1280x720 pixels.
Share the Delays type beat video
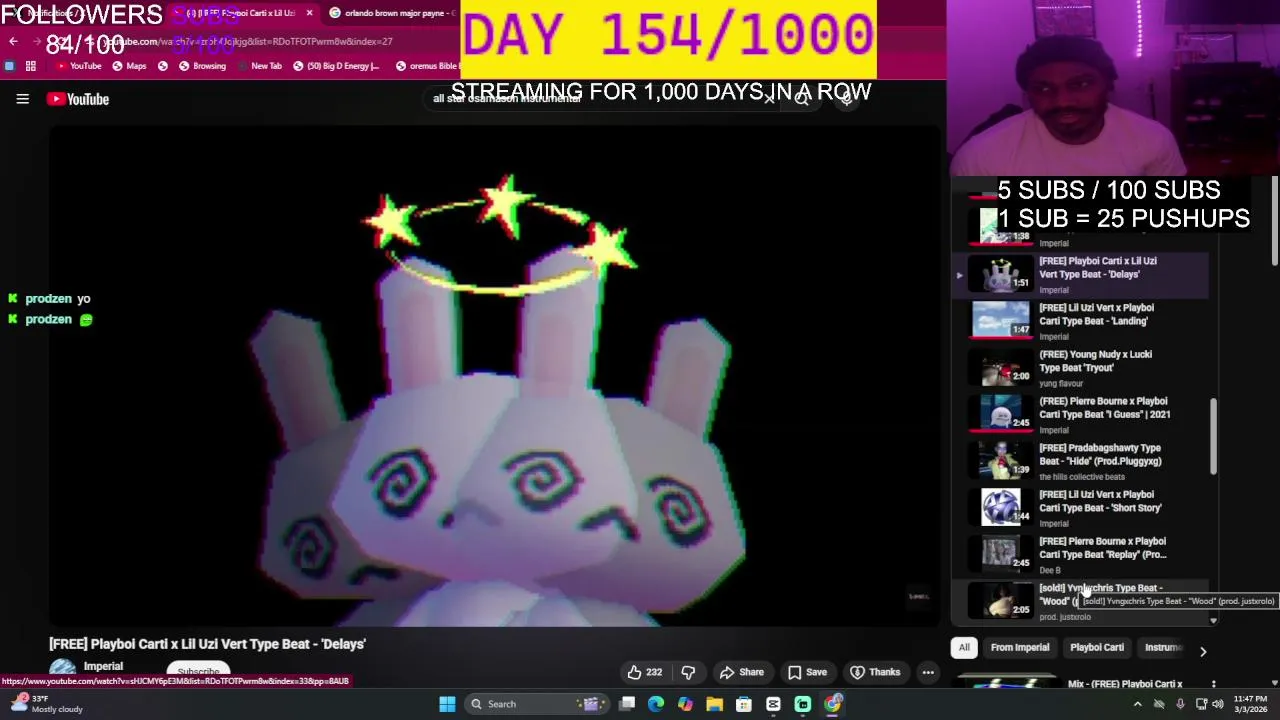pyautogui.click(x=742, y=672)
